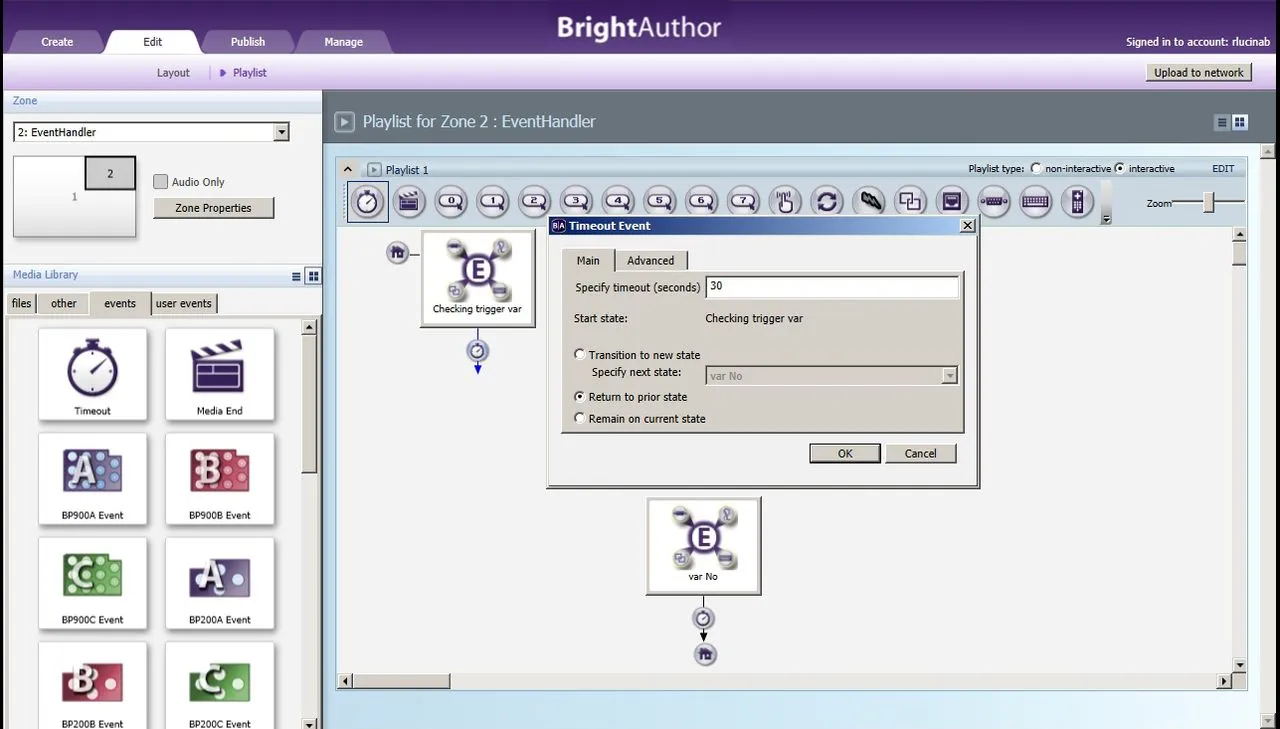The image size is (1280, 729).
Task: Switch playlist area to thumbnail grid view
Action: (1240, 122)
